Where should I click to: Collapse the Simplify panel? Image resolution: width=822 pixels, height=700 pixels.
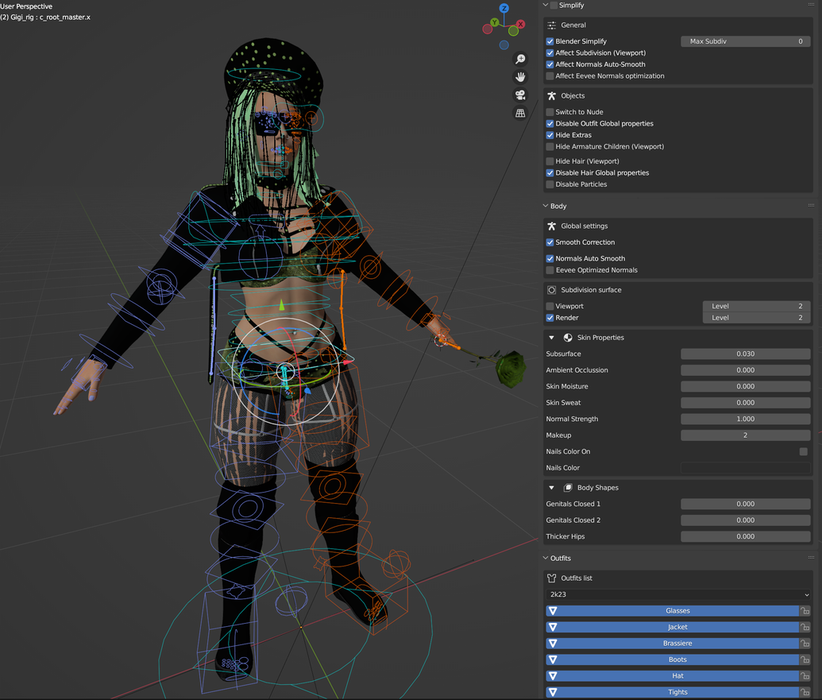pyautogui.click(x=546, y=5)
